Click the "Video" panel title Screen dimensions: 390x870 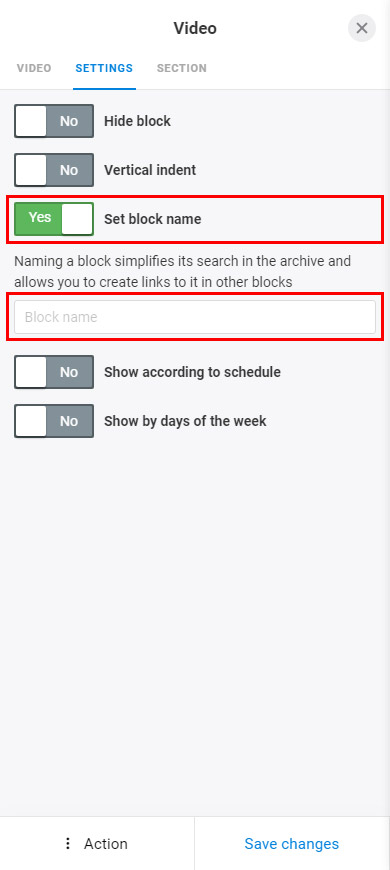point(195,28)
